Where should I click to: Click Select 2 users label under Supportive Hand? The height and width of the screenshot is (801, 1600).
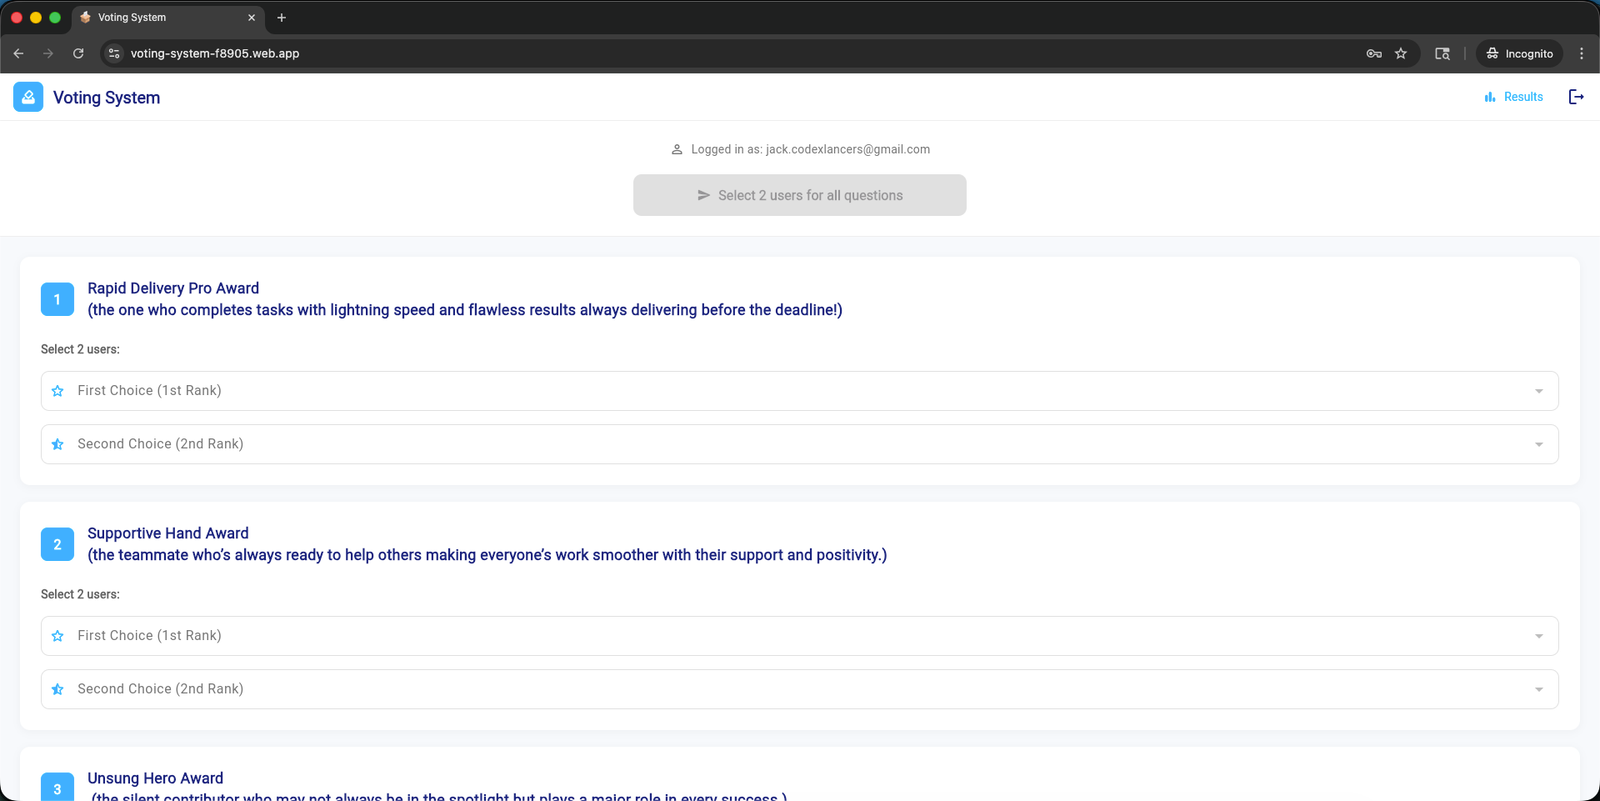point(80,594)
